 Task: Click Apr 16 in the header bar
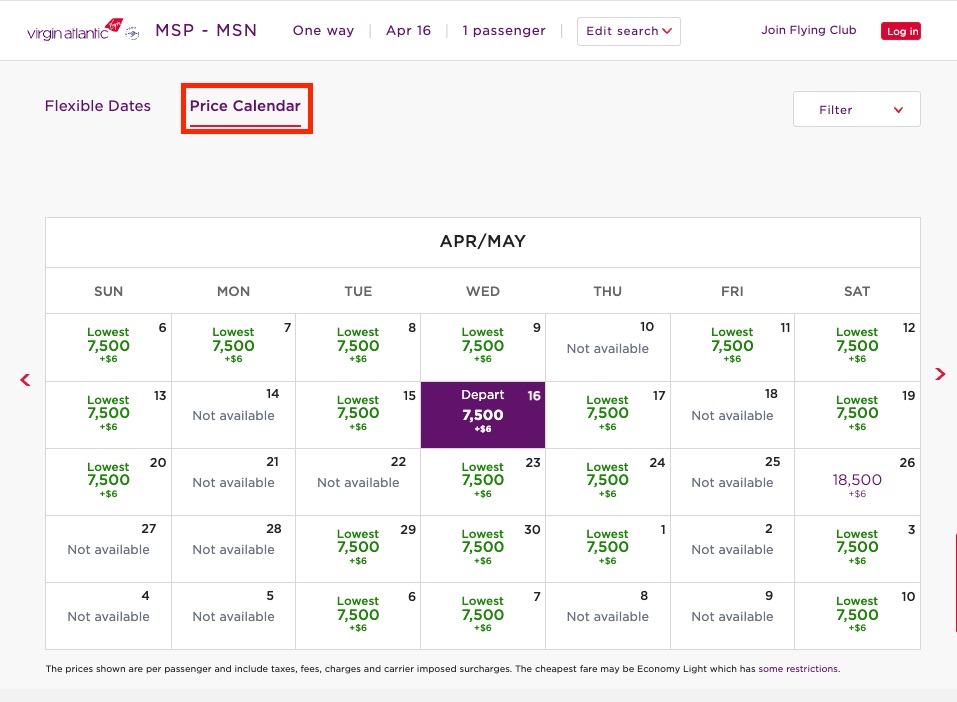tap(408, 31)
